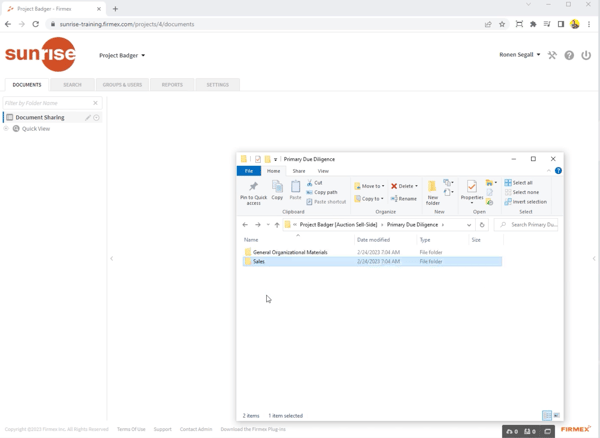The height and width of the screenshot is (438, 600).
Task: Switch to the Share ribbon tab
Action: click(x=299, y=171)
